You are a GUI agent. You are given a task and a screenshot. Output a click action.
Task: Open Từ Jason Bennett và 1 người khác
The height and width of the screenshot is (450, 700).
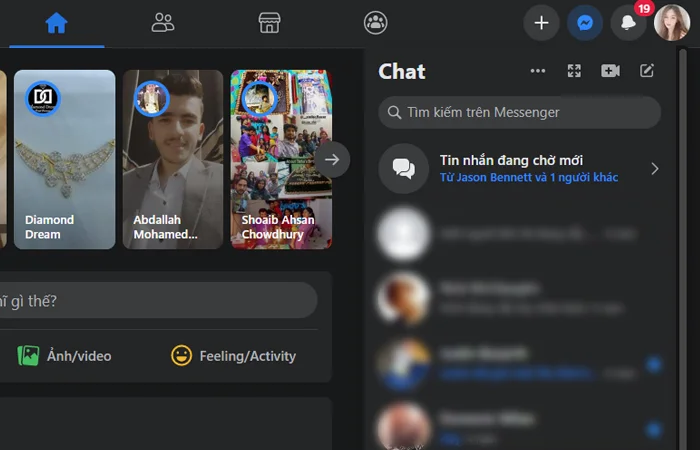pyautogui.click(x=529, y=177)
